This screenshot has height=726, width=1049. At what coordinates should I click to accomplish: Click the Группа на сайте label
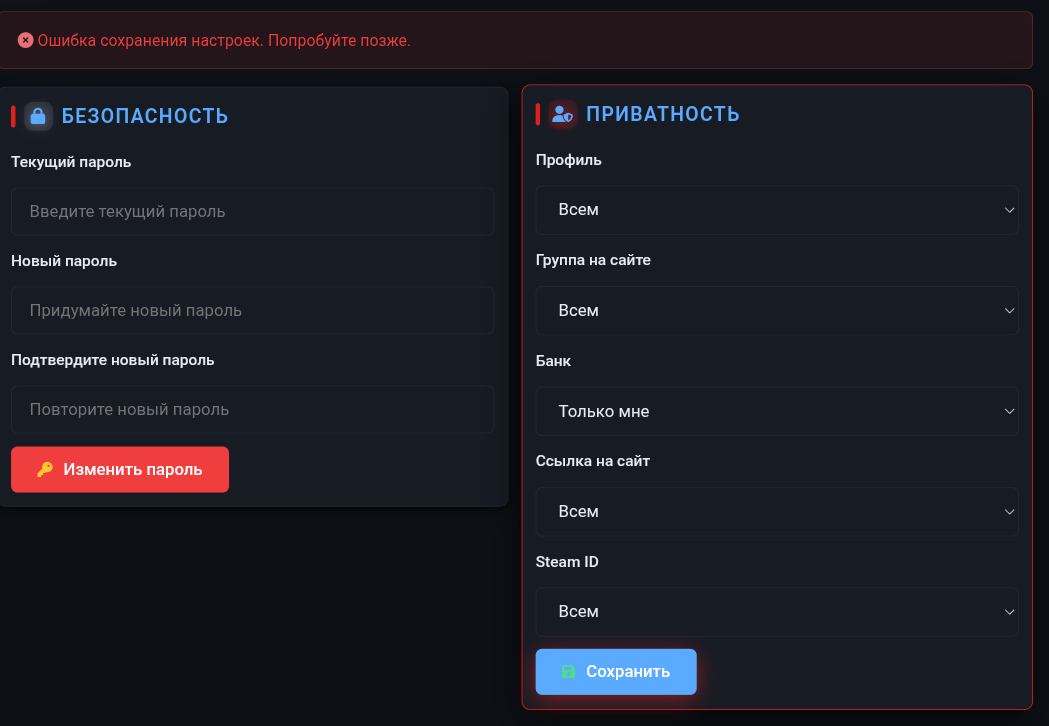[x=593, y=260]
